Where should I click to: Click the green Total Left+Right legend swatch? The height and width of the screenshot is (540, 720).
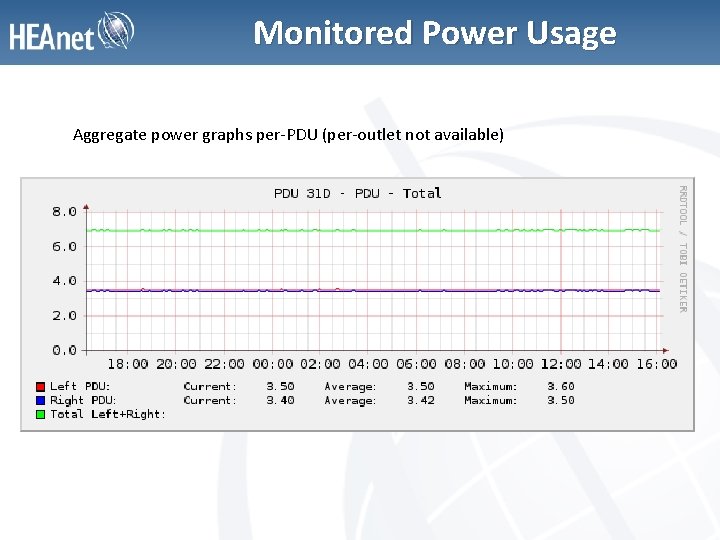click(40, 414)
